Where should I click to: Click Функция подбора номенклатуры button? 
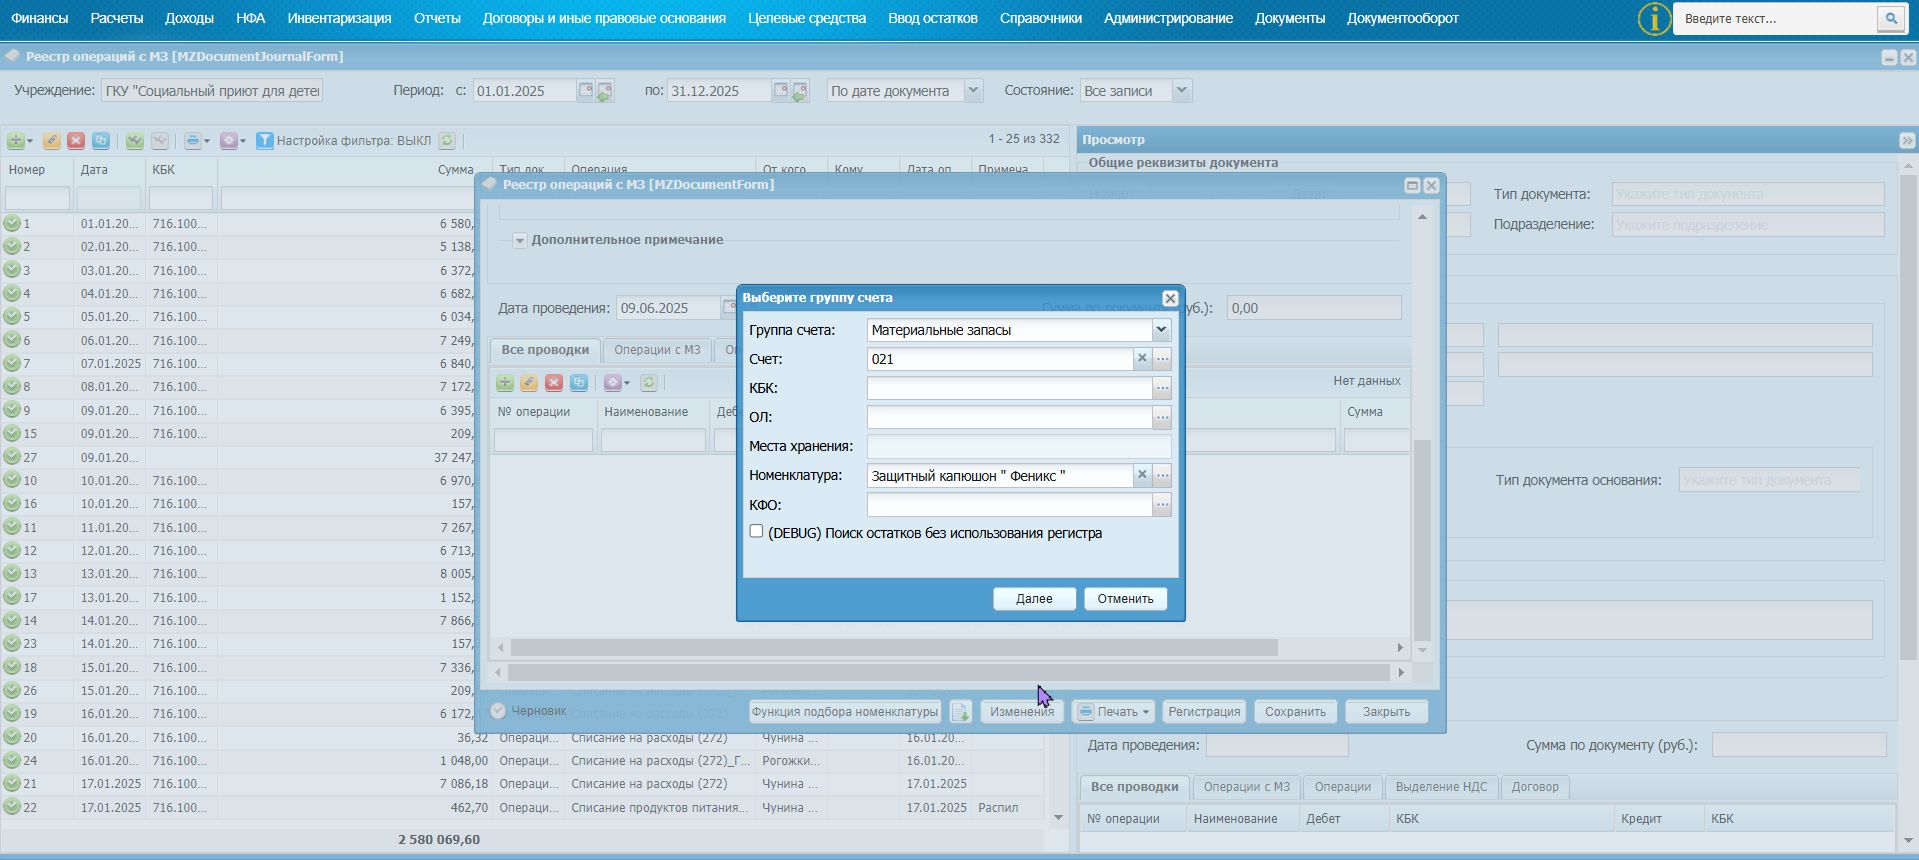coord(845,712)
